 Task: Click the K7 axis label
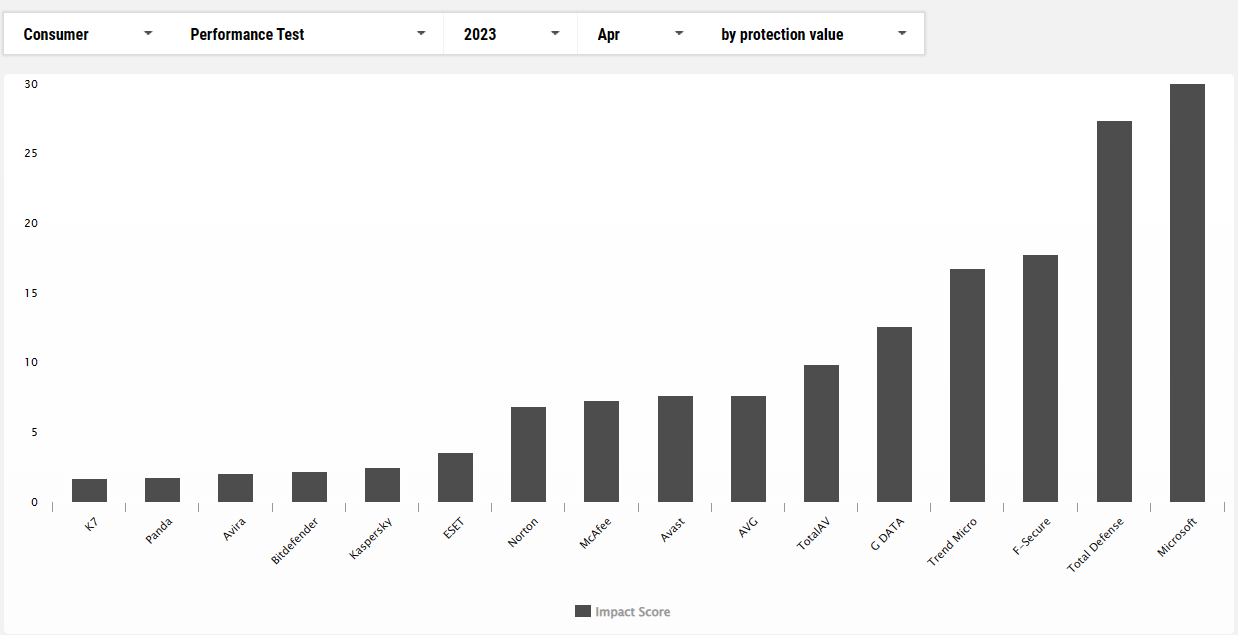[91, 523]
